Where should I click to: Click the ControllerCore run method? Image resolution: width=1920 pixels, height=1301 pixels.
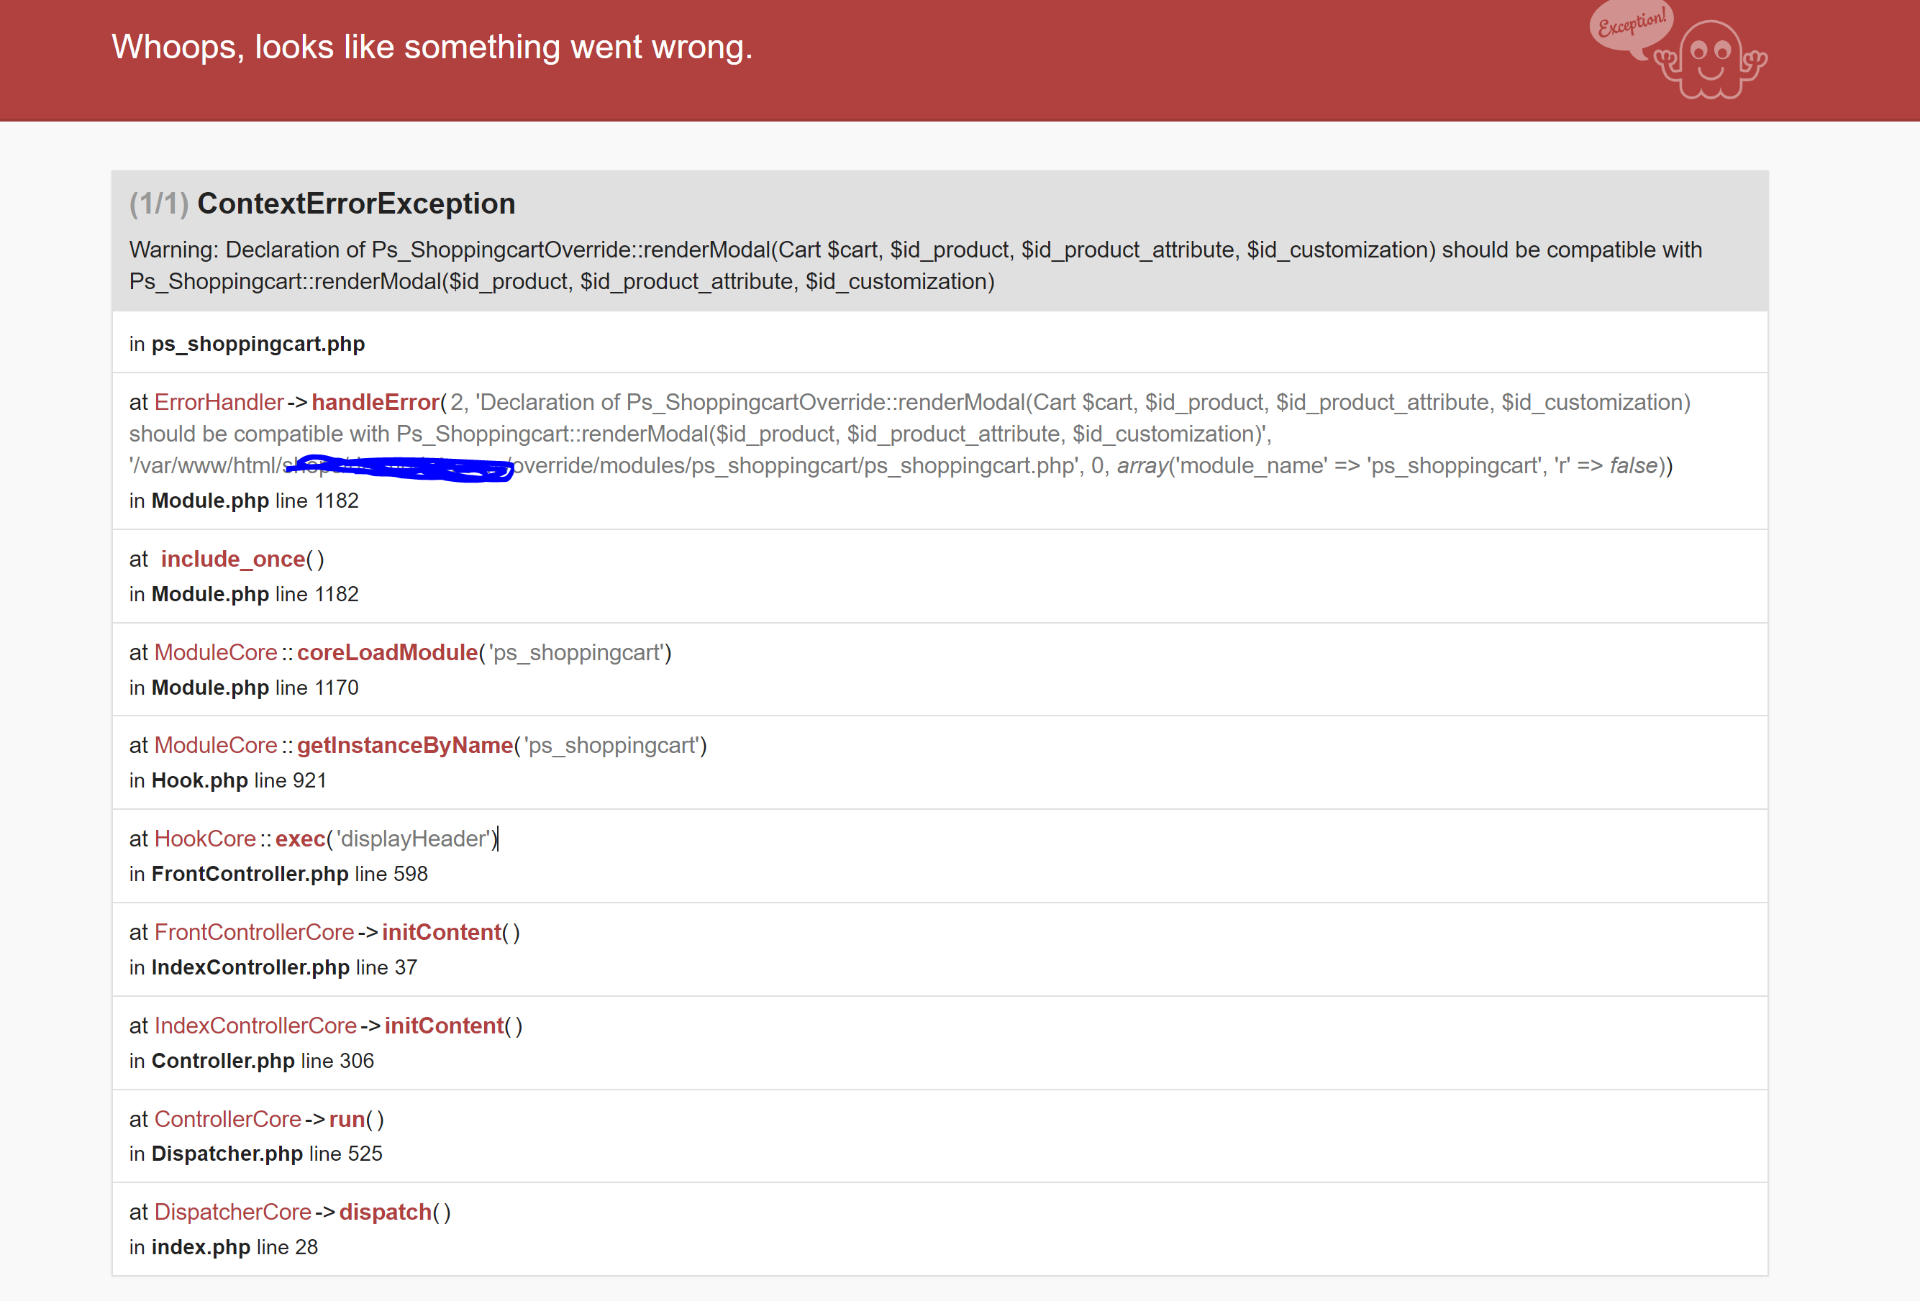[x=346, y=1120]
